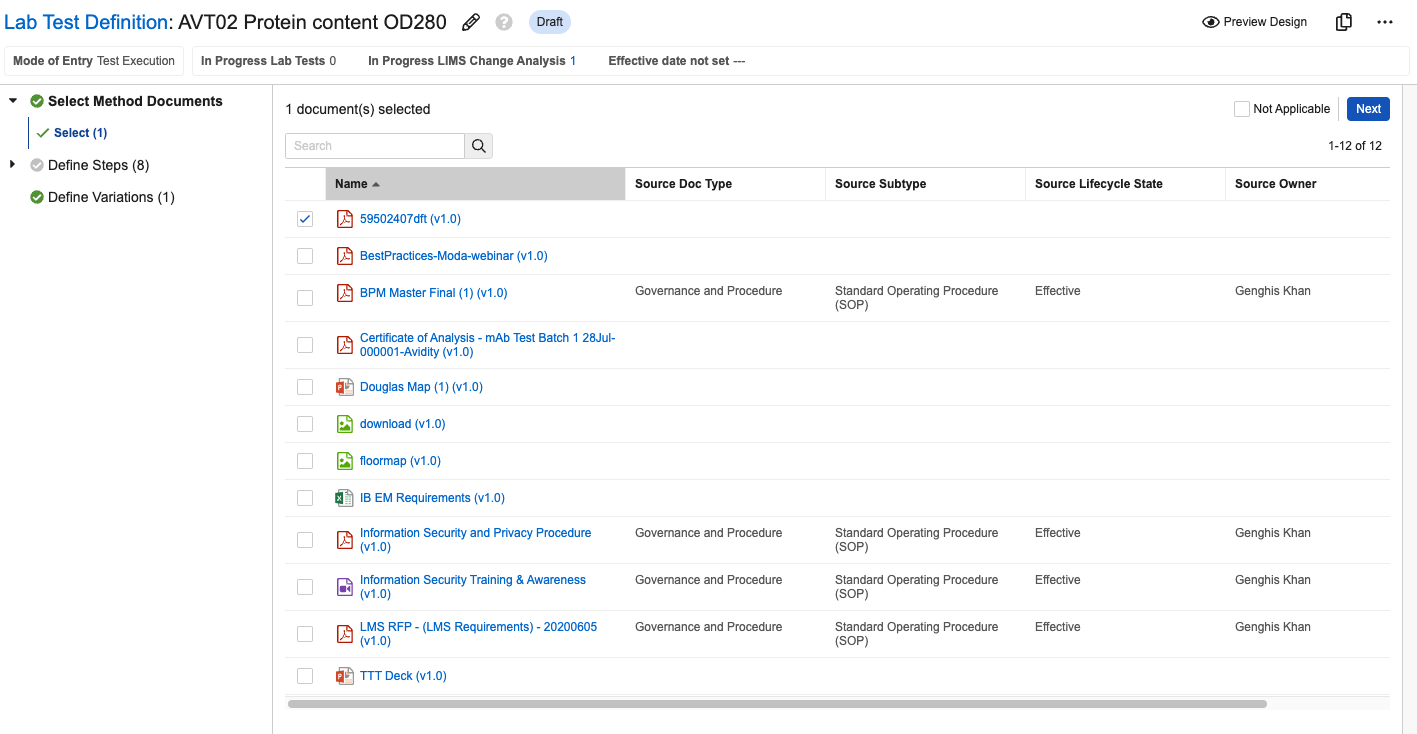Uncheck the 59502407dft document checkbox
Viewport: 1417px width, 734px height.
click(x=305, y=219)
